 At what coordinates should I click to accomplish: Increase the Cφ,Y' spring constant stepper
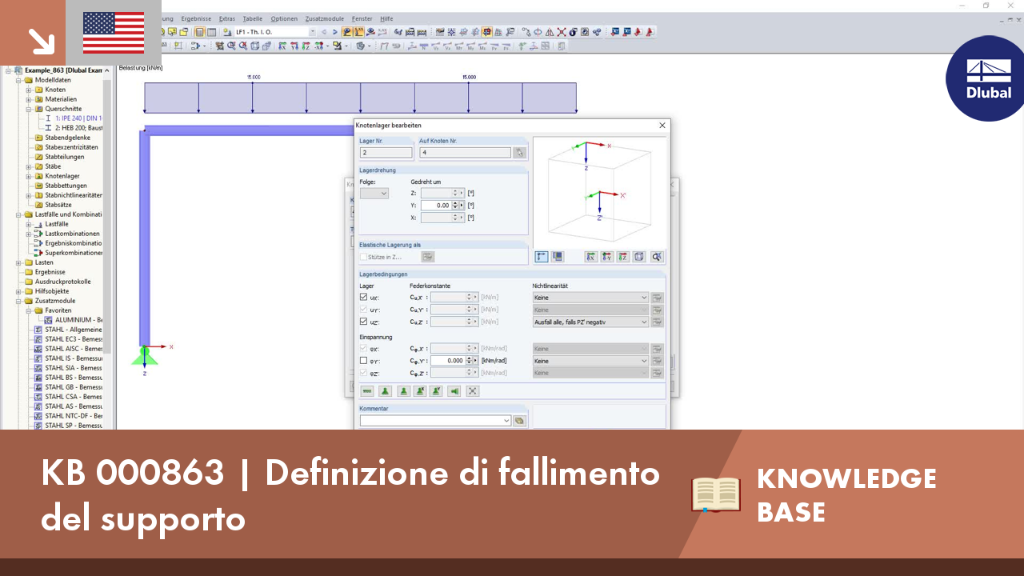(470, 359)
